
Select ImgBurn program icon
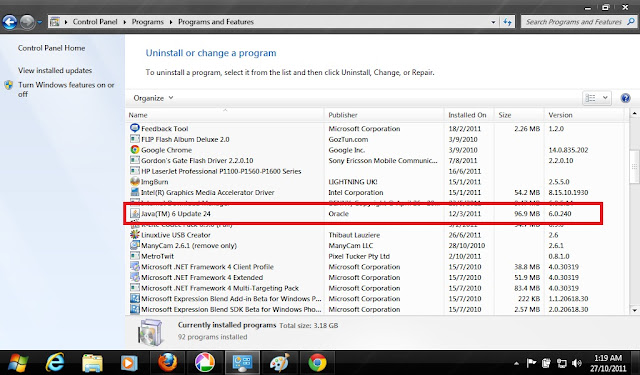tap(135, 181)
